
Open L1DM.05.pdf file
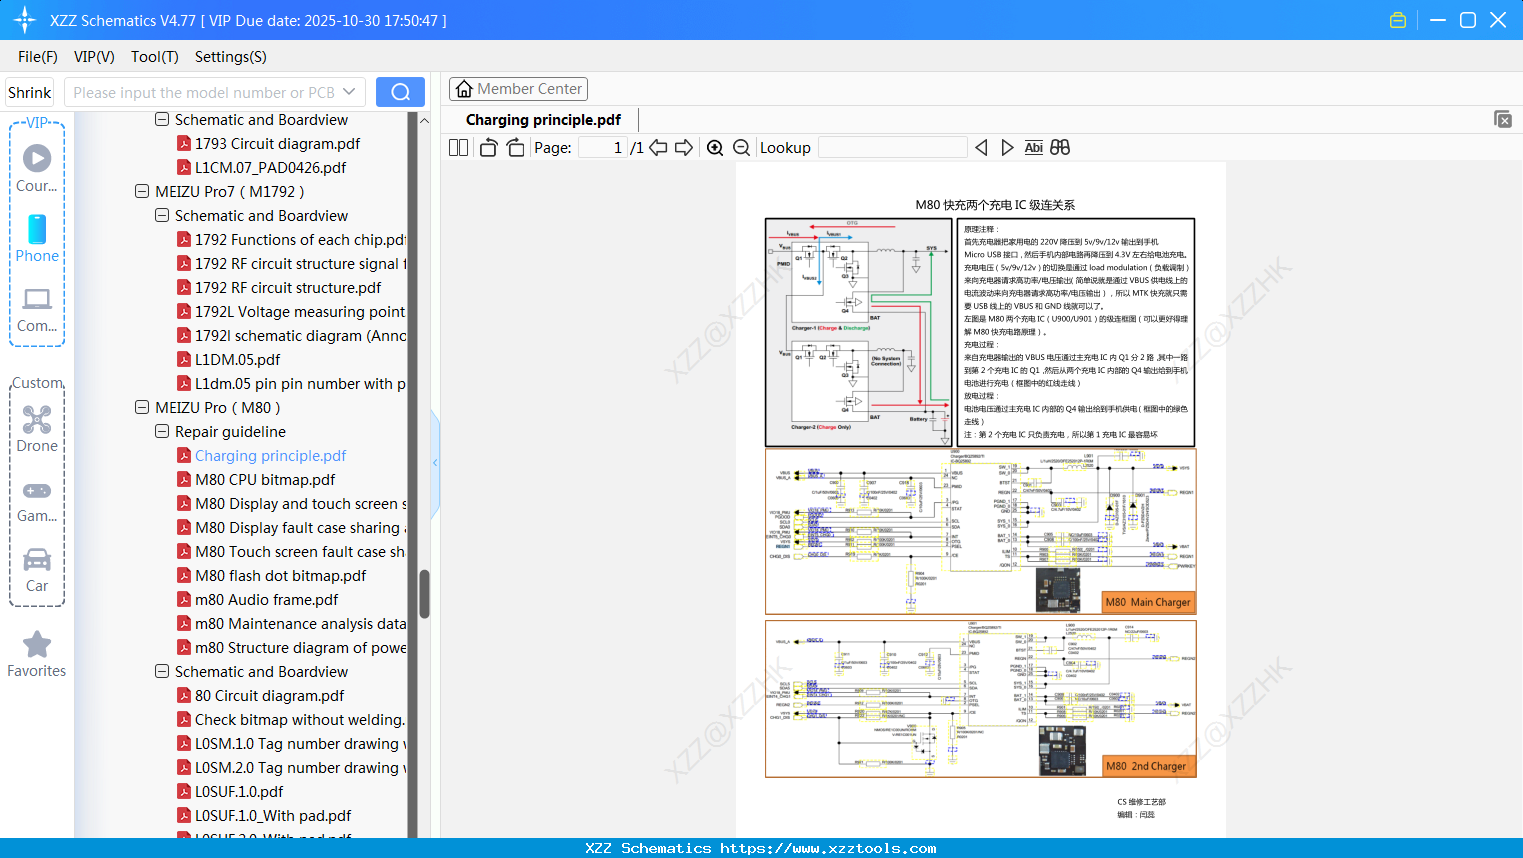[x=228, y=360]
